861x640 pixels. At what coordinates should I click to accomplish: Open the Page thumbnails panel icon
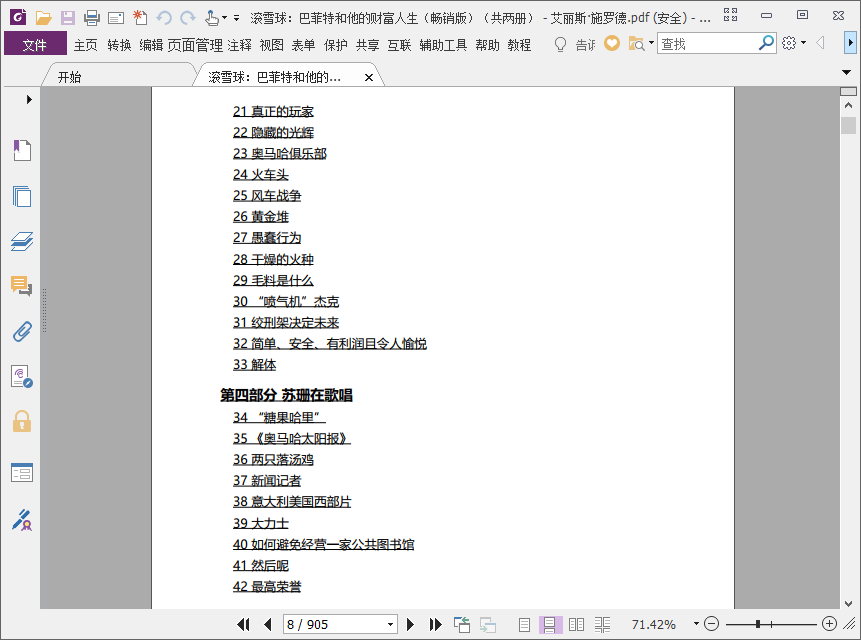[22, 196]
